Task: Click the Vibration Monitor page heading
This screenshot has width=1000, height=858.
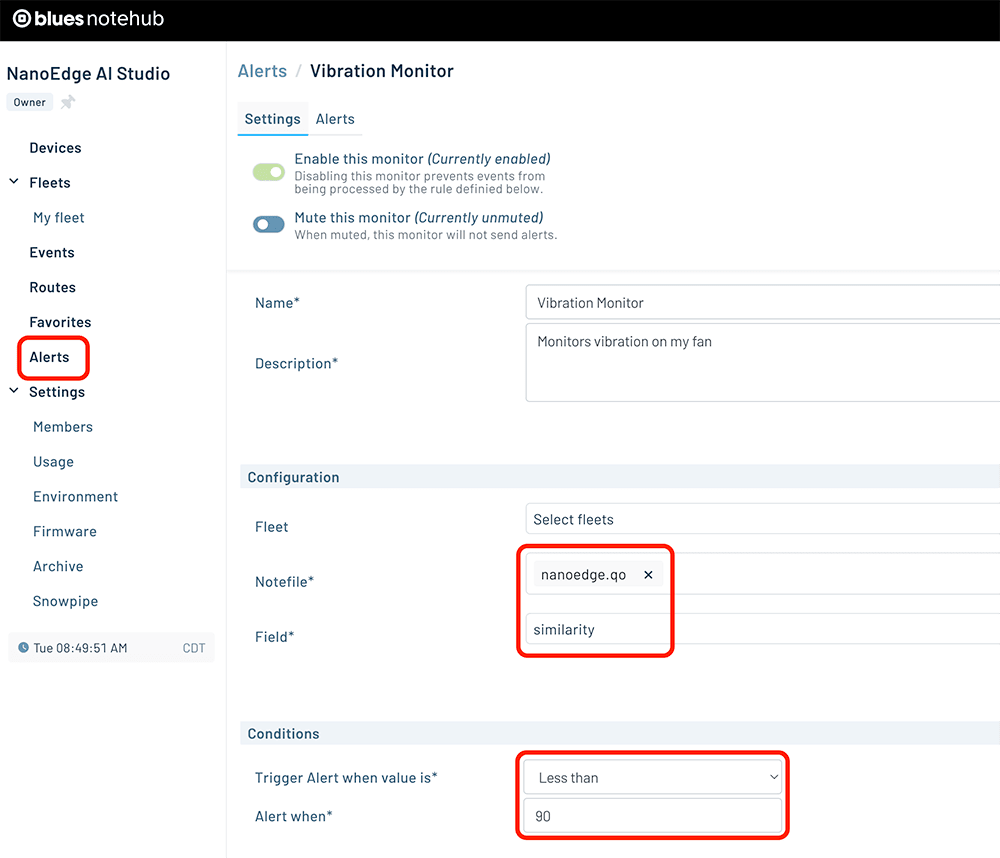Action: [381, 71]
